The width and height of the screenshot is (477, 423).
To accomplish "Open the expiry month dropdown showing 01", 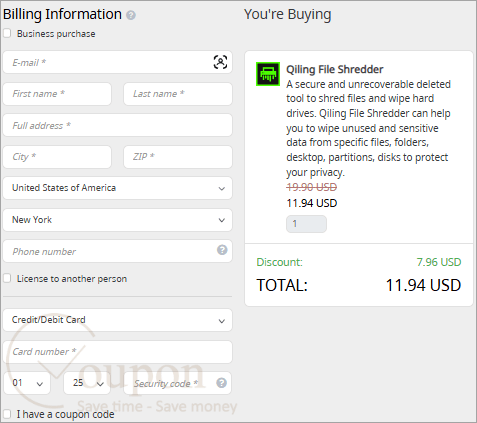I will [27, 383].
